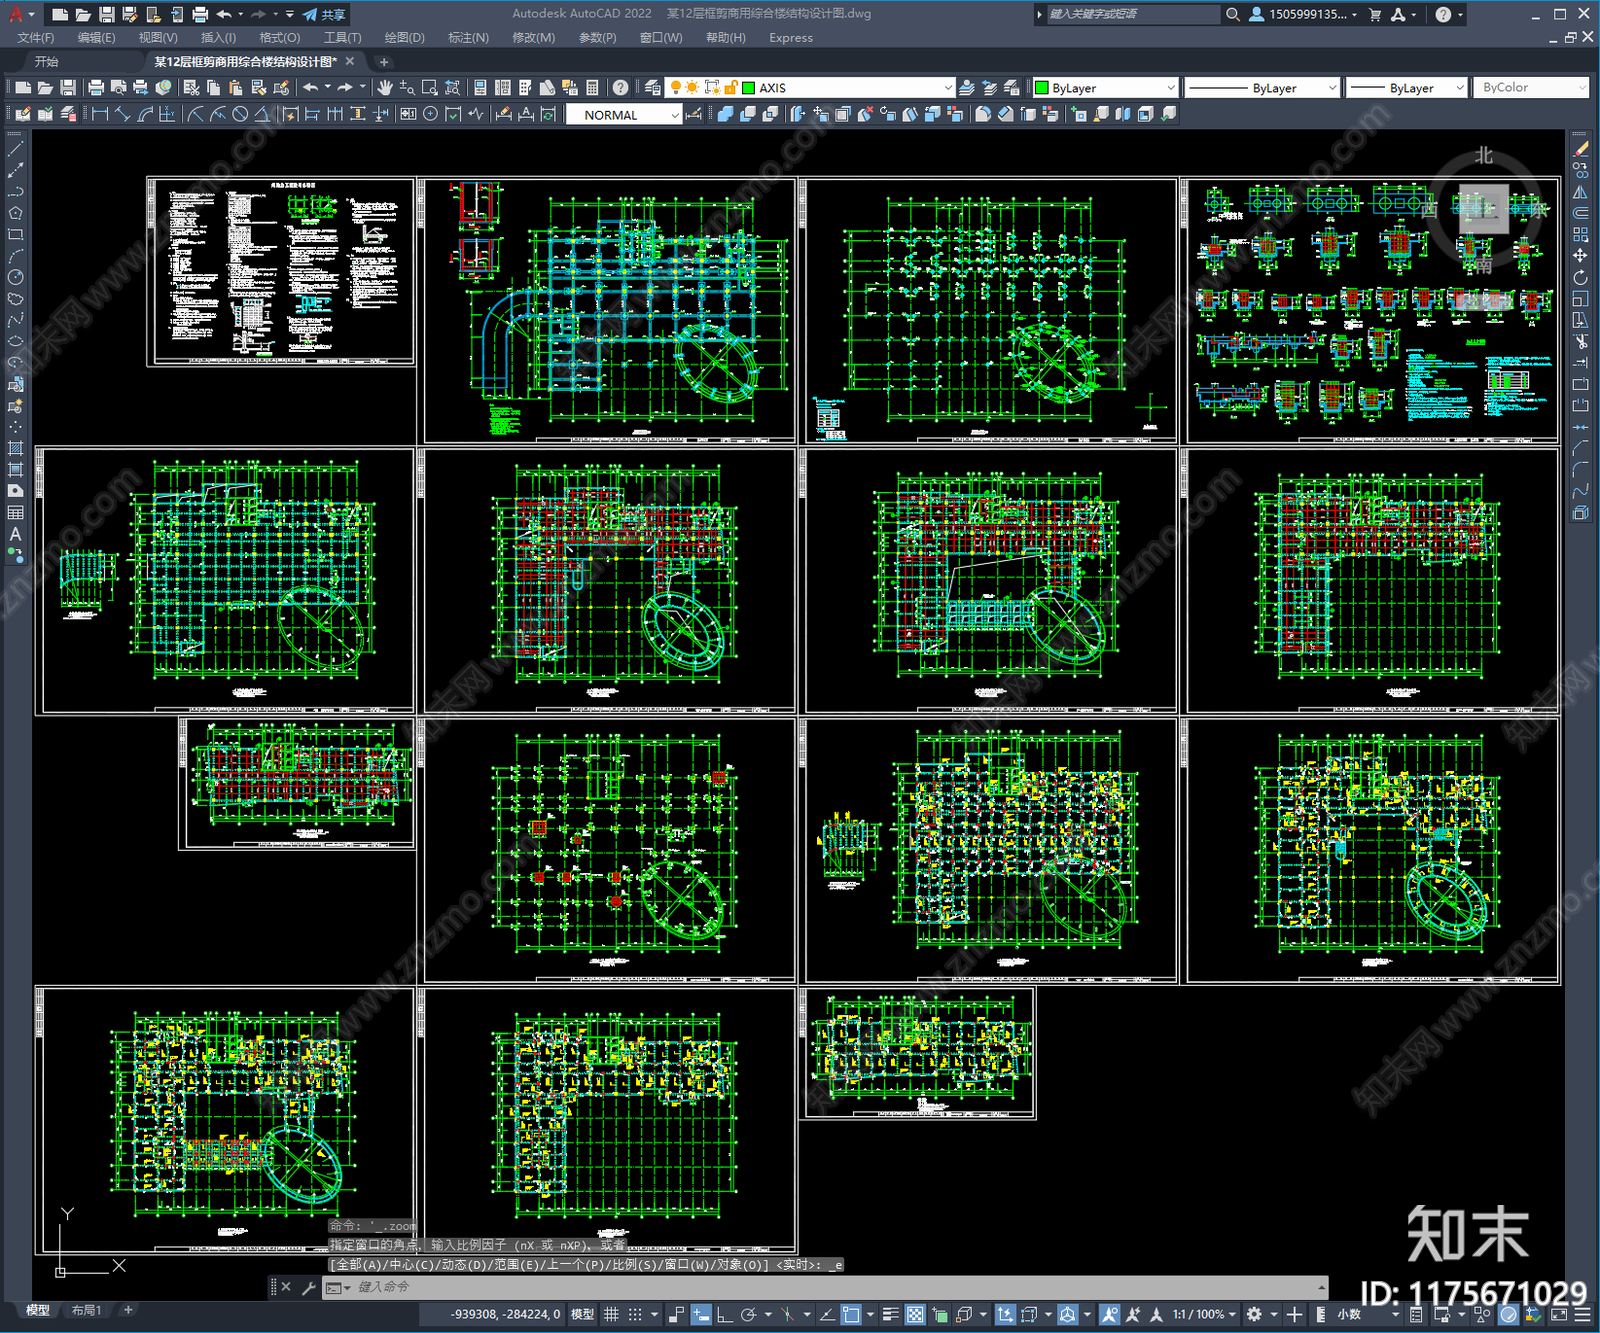Select the Line tool in Draw toolbar
Viewport: 1600px width, 1333px height.
tap(15, 148)
